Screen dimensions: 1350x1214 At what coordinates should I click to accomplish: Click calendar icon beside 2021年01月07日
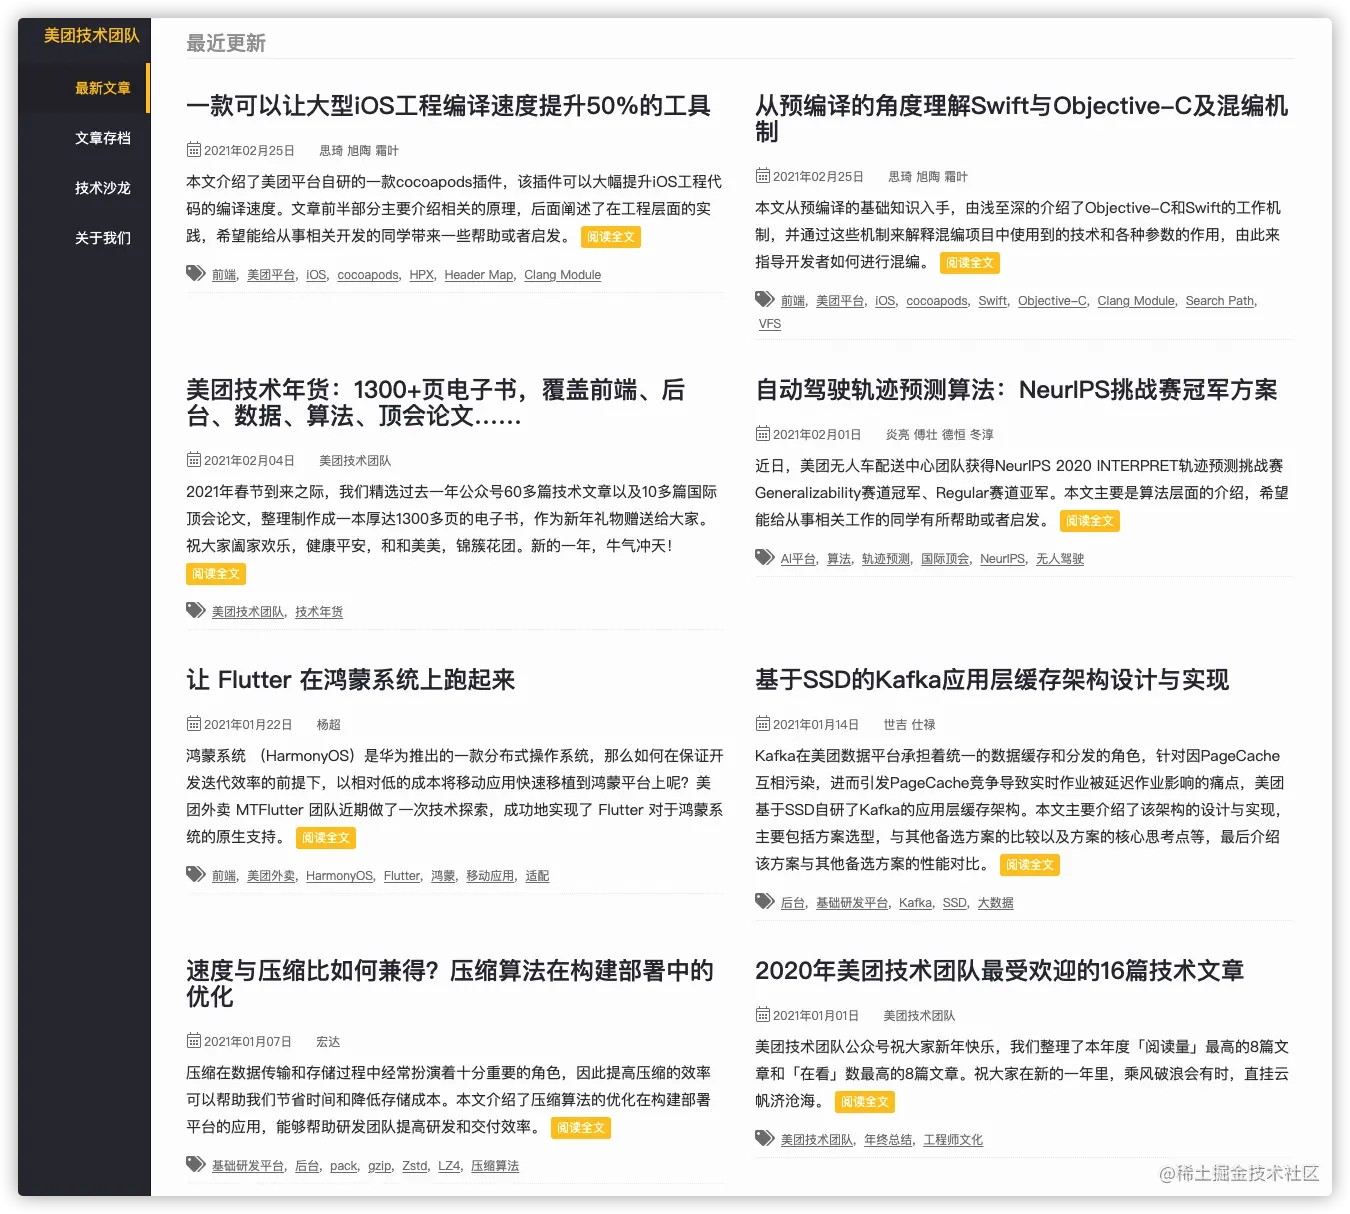194,1041
